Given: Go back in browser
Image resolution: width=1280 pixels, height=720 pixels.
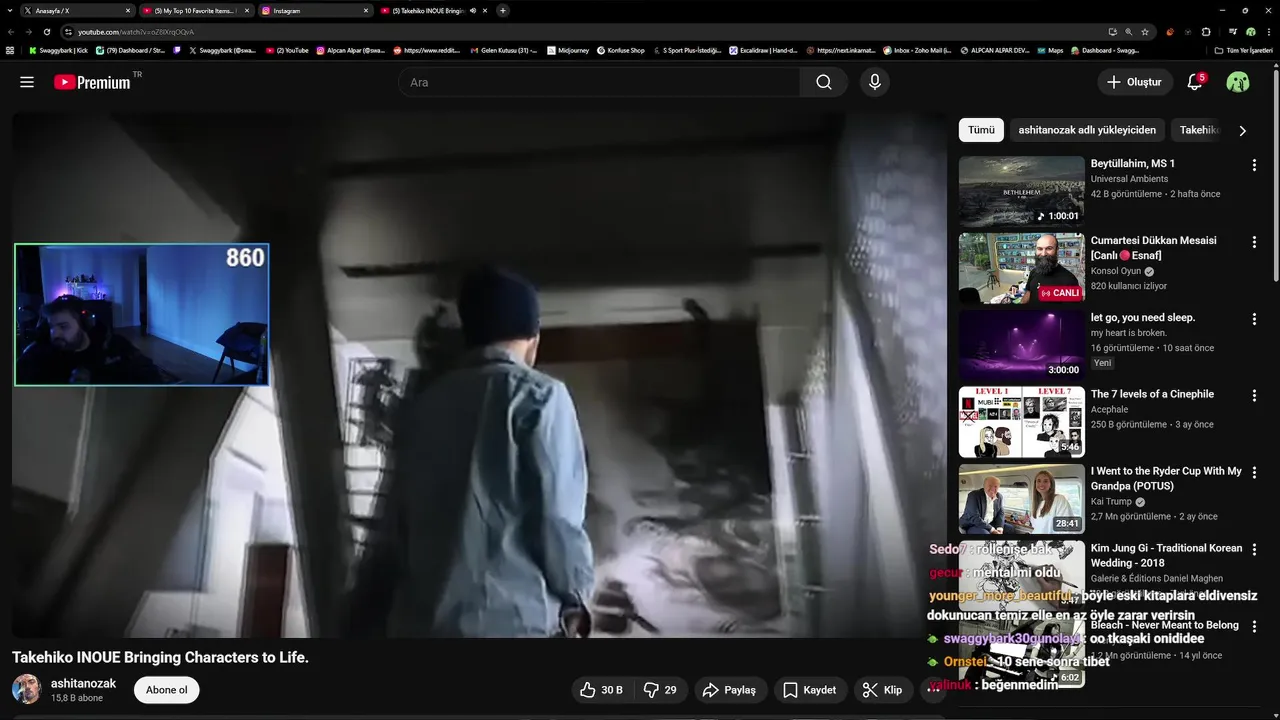Looking at the screenshot, I should (10, 32).
